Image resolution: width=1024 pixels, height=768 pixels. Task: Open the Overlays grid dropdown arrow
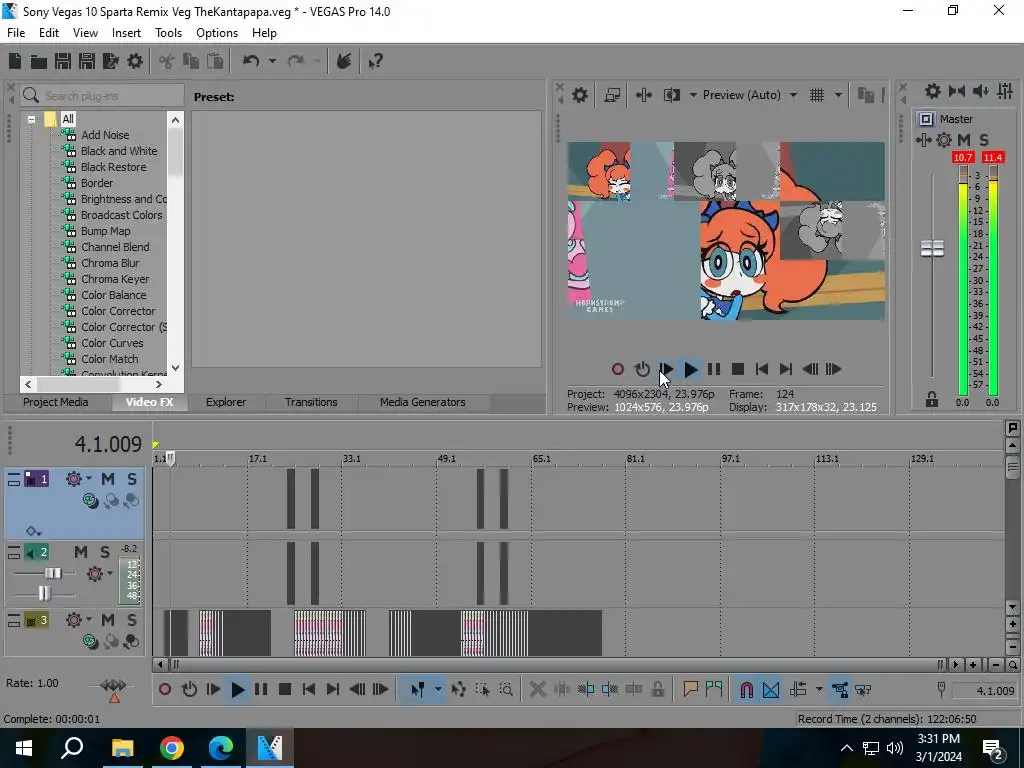click(x=838, y=95)
